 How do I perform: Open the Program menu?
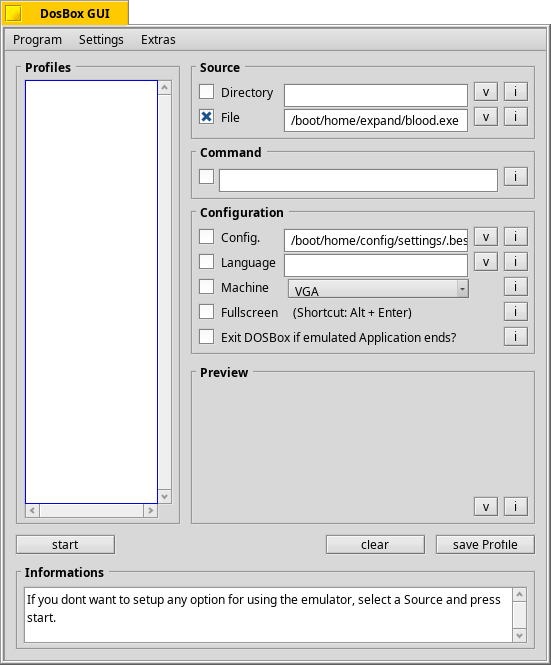pos(37,39)
